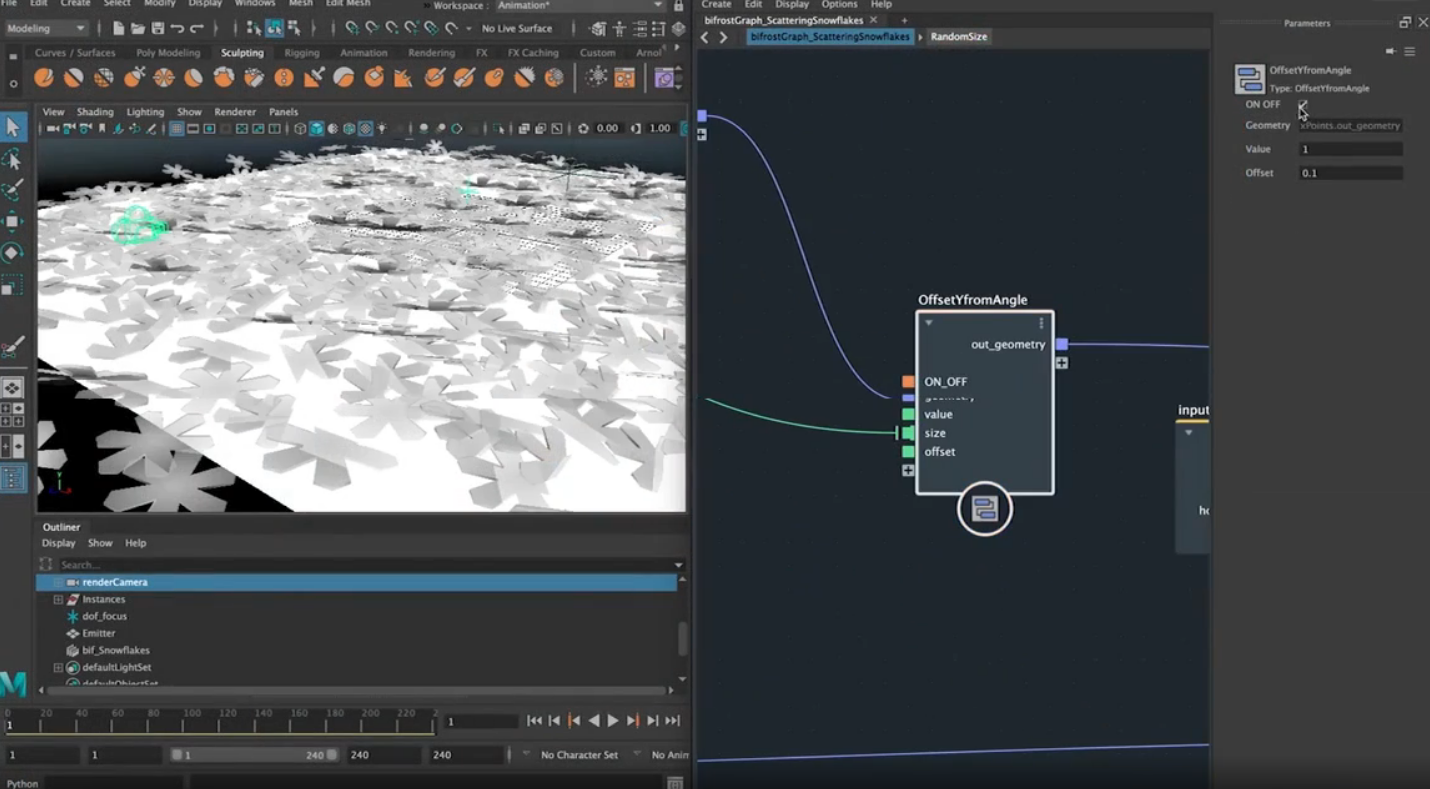
Task: Click the RandomSize breadcrumb
Action: coord(958,37)
